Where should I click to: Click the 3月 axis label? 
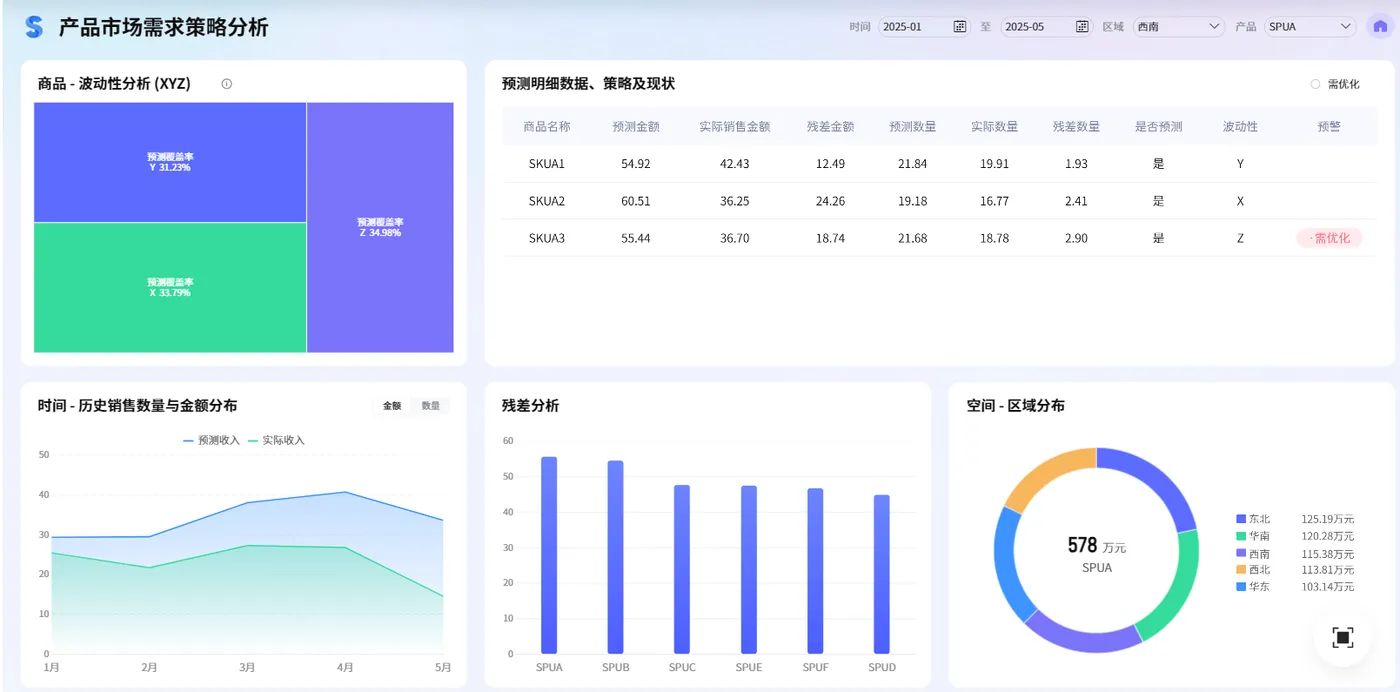click(247, 667)
